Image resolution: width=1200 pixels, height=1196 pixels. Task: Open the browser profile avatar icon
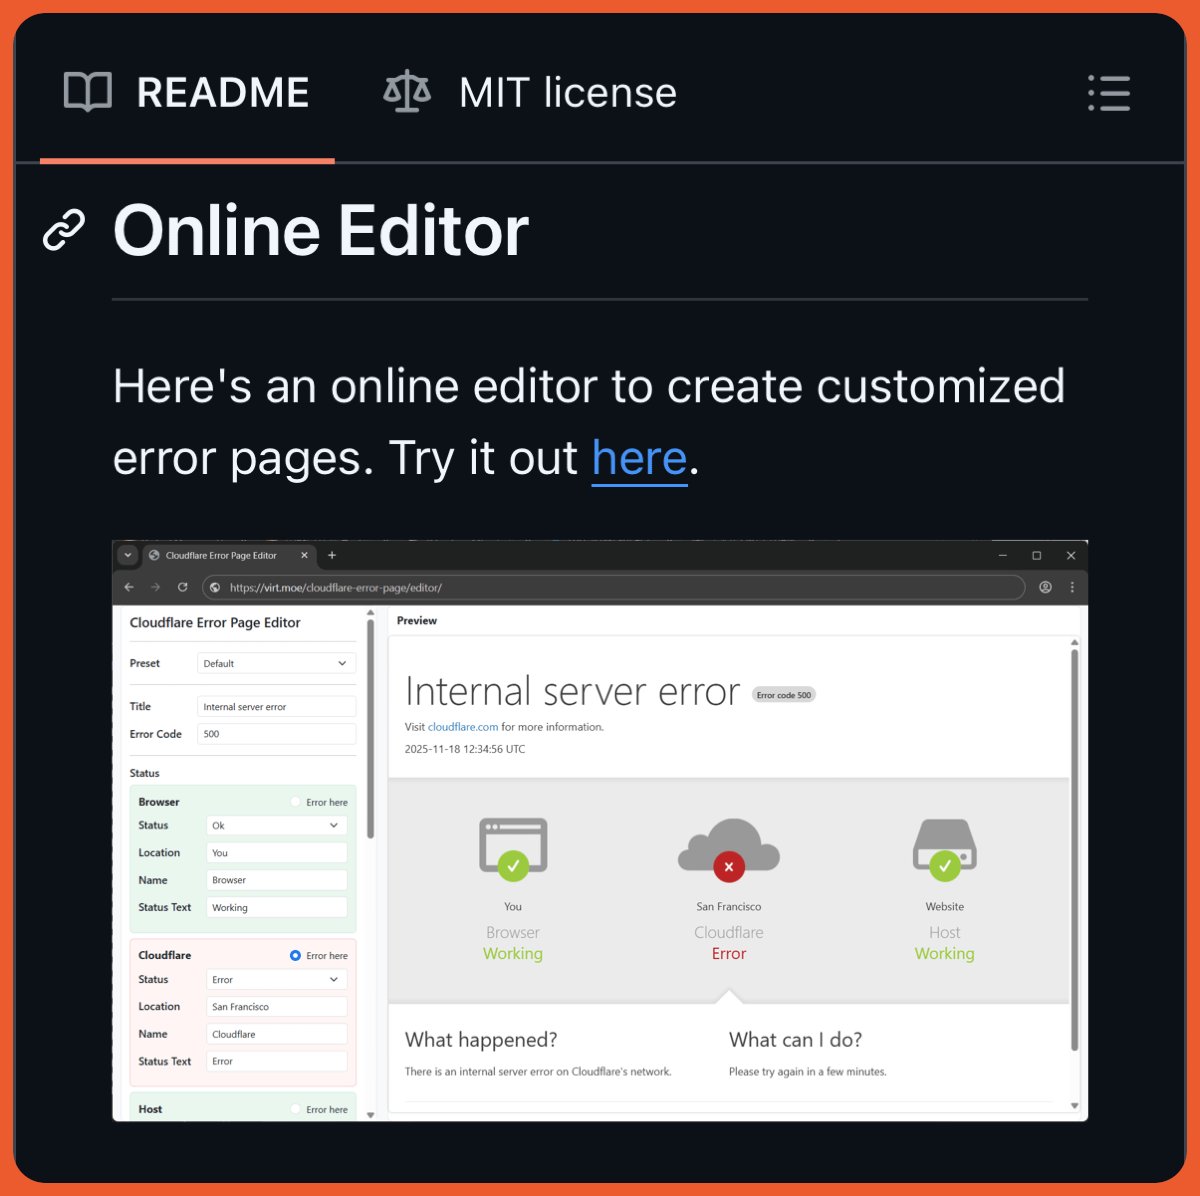pos(1045,587)
